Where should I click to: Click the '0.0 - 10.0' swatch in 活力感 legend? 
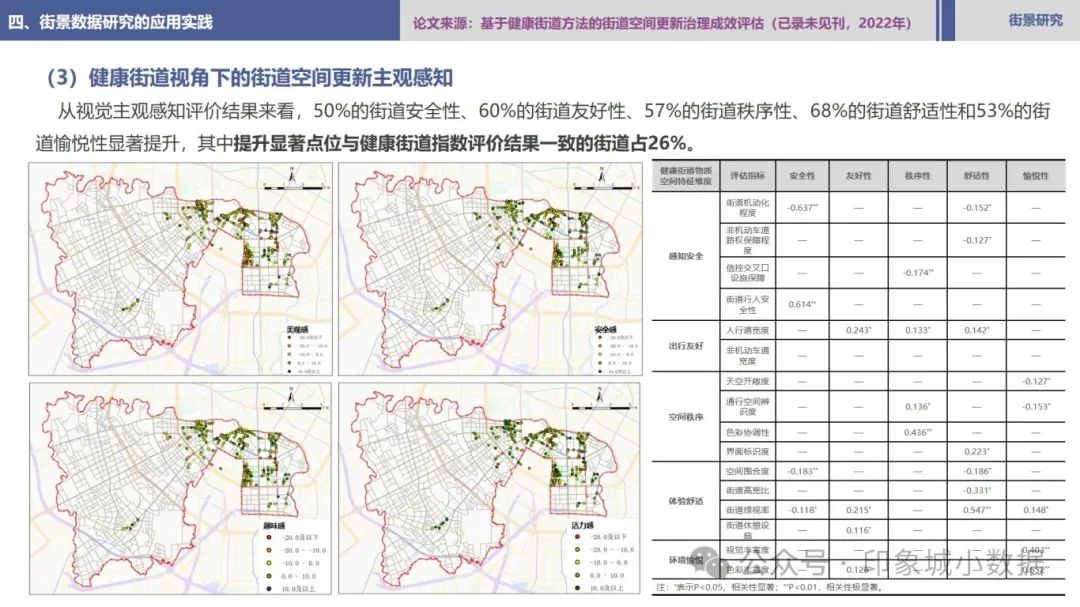pyautogui.click(x=577, y=575)
